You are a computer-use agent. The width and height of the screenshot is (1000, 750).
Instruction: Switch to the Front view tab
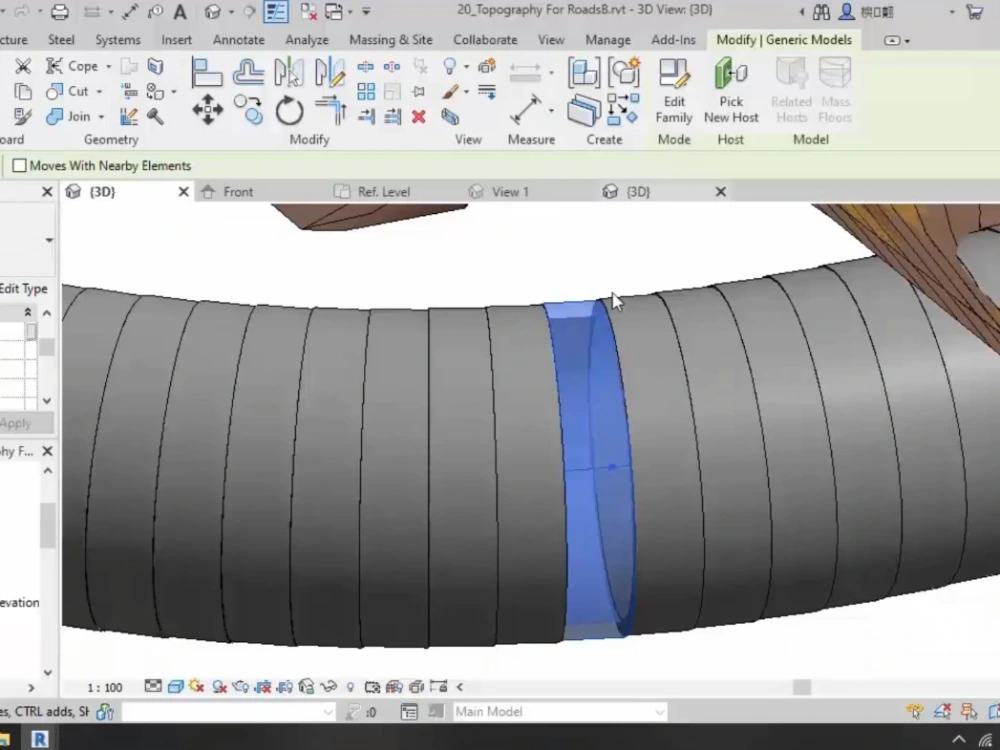pos(238,191)
